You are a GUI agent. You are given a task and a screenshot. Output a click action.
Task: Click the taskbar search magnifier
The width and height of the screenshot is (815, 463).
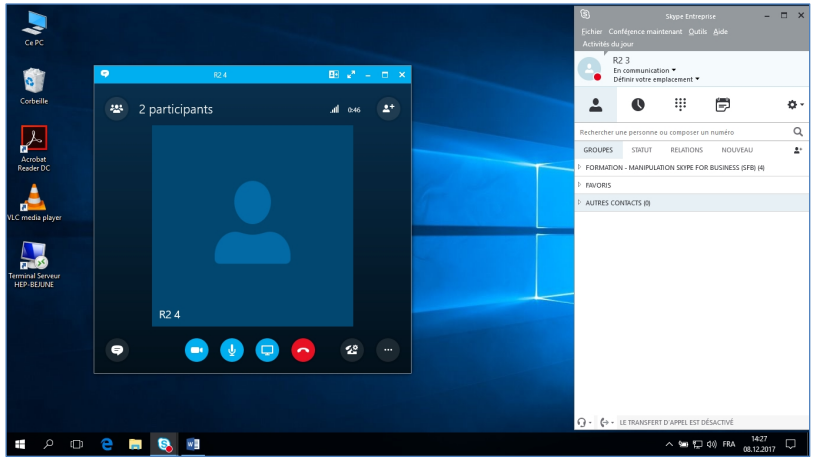[x=48, y=444]
